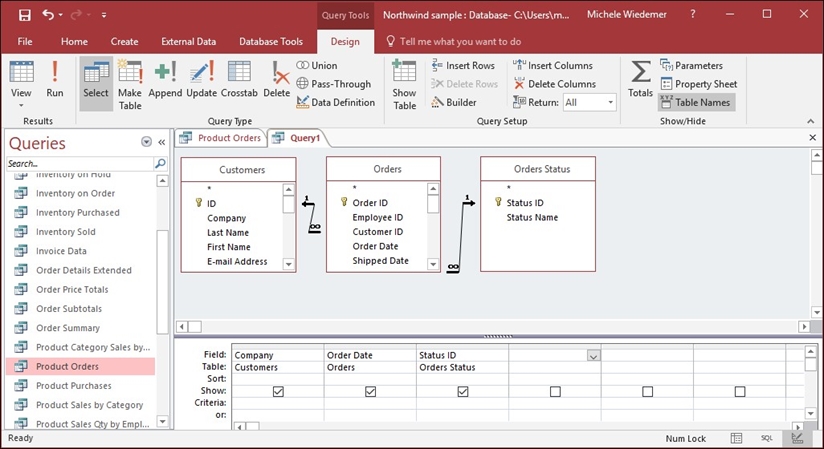The image size is (824, 449).
Task: Close the current query tab with X
Action: pyautogui.click(x=812, y=138)
